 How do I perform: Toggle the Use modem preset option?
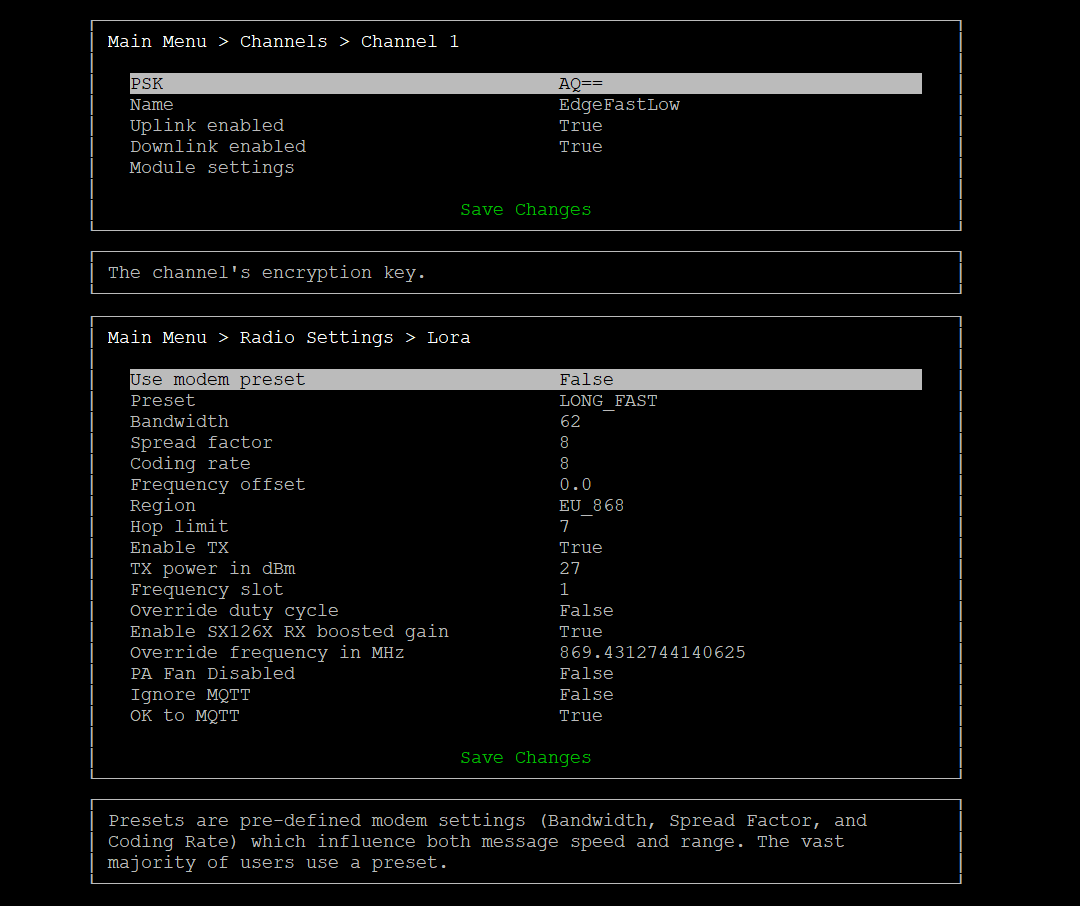tap(525, 380)
